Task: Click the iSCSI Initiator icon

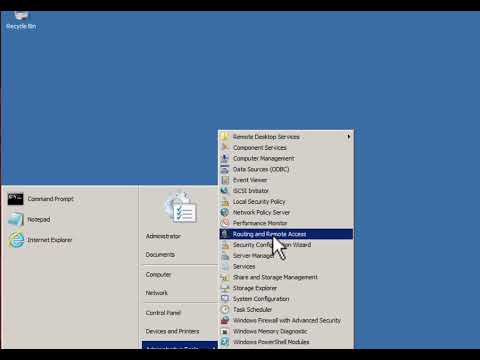Action: click(225, 191)
